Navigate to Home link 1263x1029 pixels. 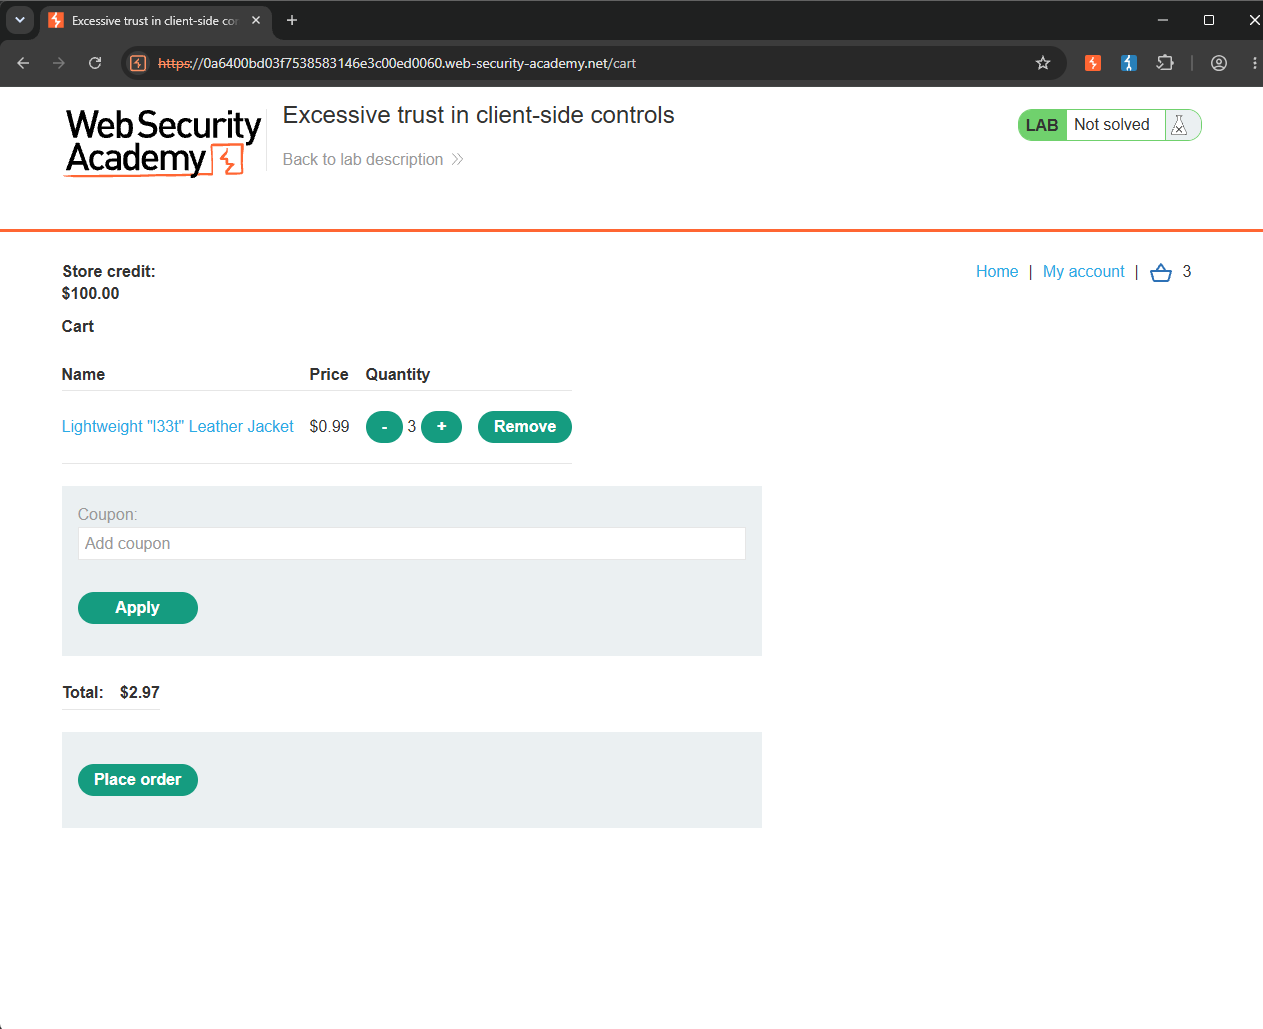pos(997,272)
